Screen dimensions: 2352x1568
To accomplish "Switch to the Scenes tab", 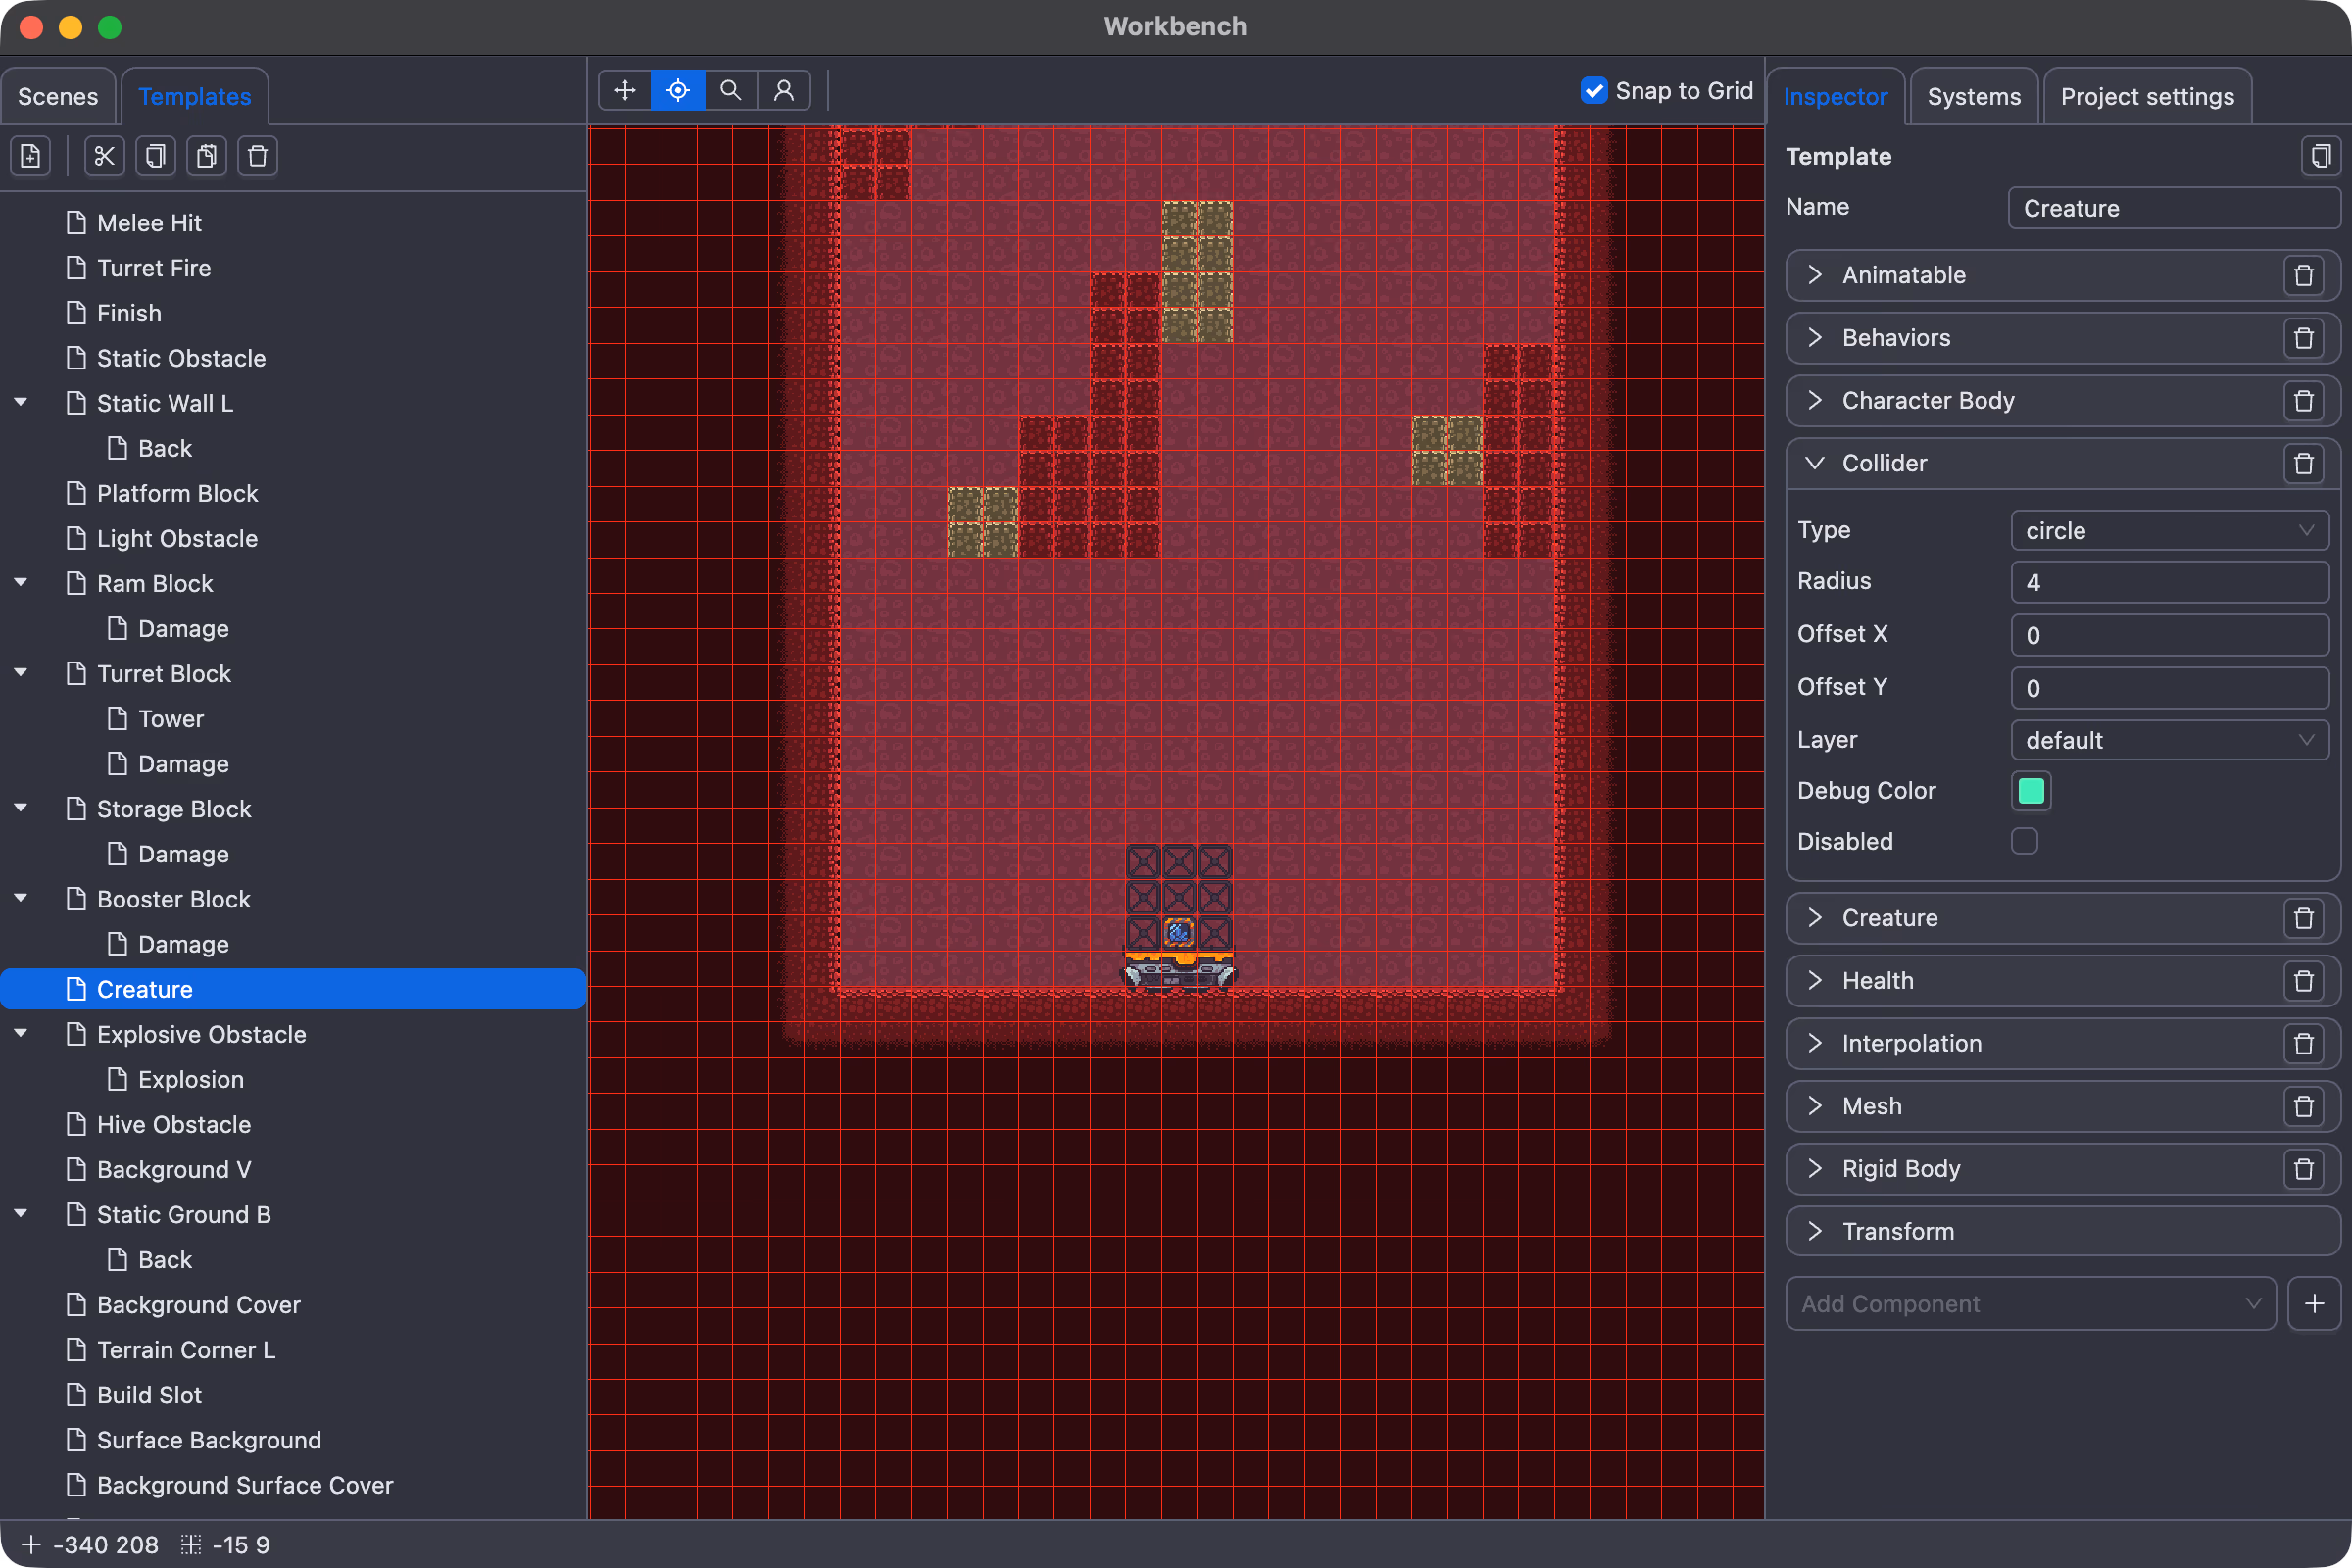I will (58, 97).
